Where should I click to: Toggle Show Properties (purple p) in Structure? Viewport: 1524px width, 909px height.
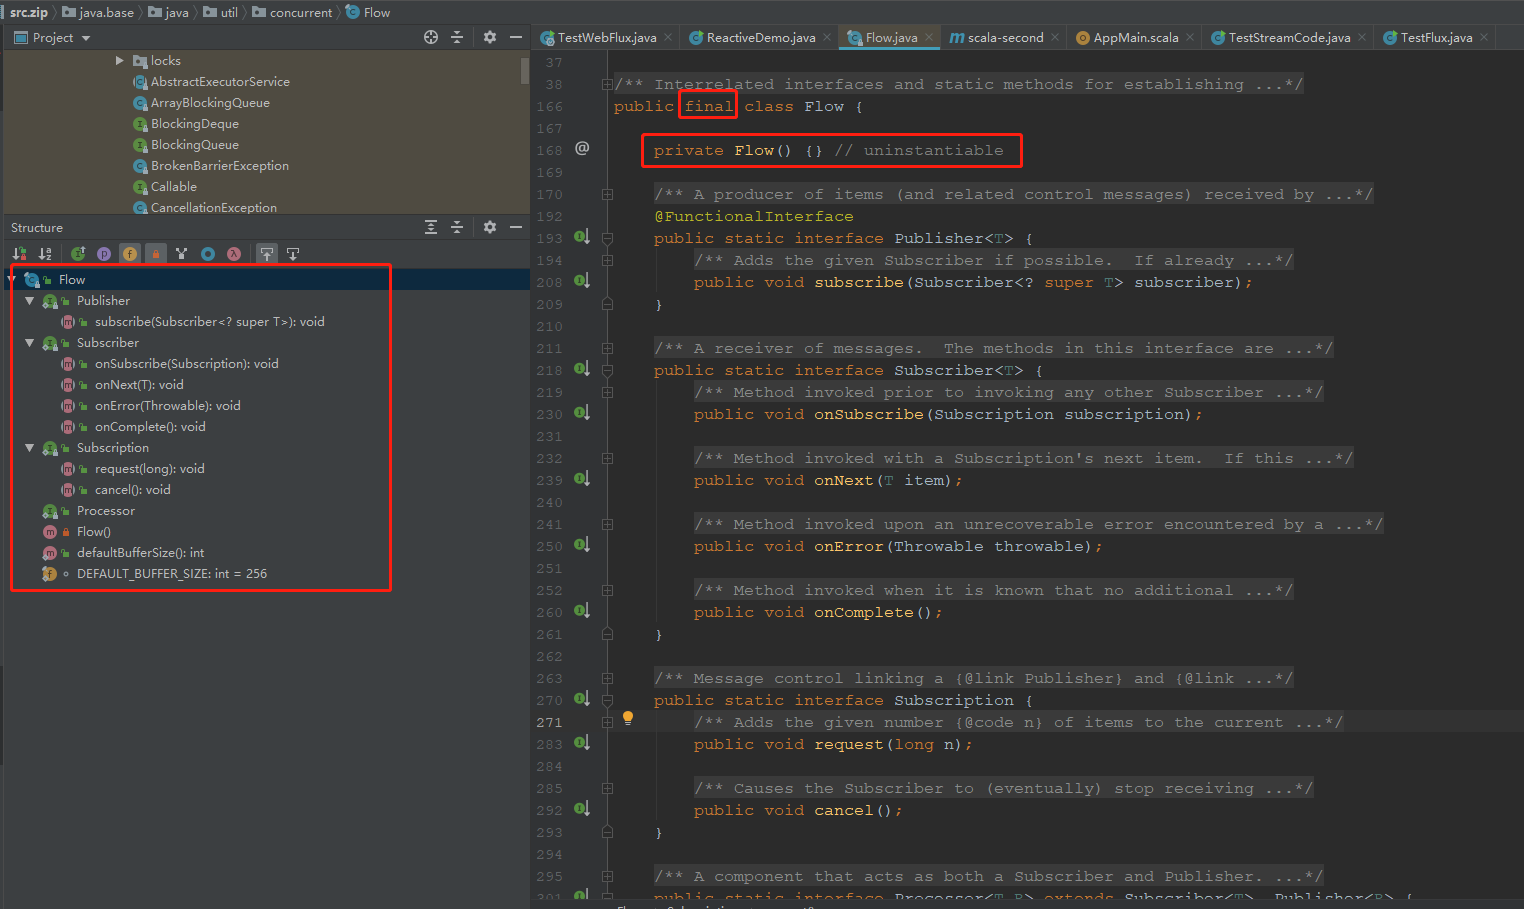pyautogui.click(x=104, y=254)
